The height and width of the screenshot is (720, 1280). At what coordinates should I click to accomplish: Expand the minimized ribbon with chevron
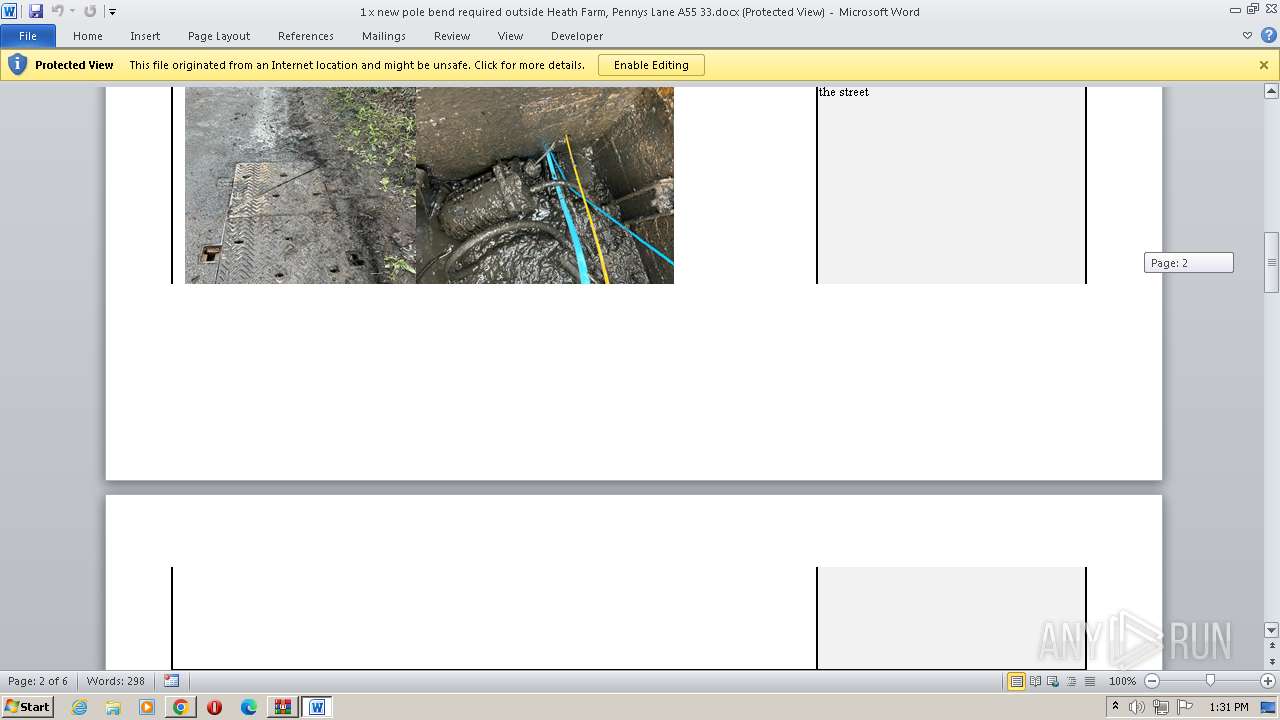pyautogui.click(x=1247, y=35)
